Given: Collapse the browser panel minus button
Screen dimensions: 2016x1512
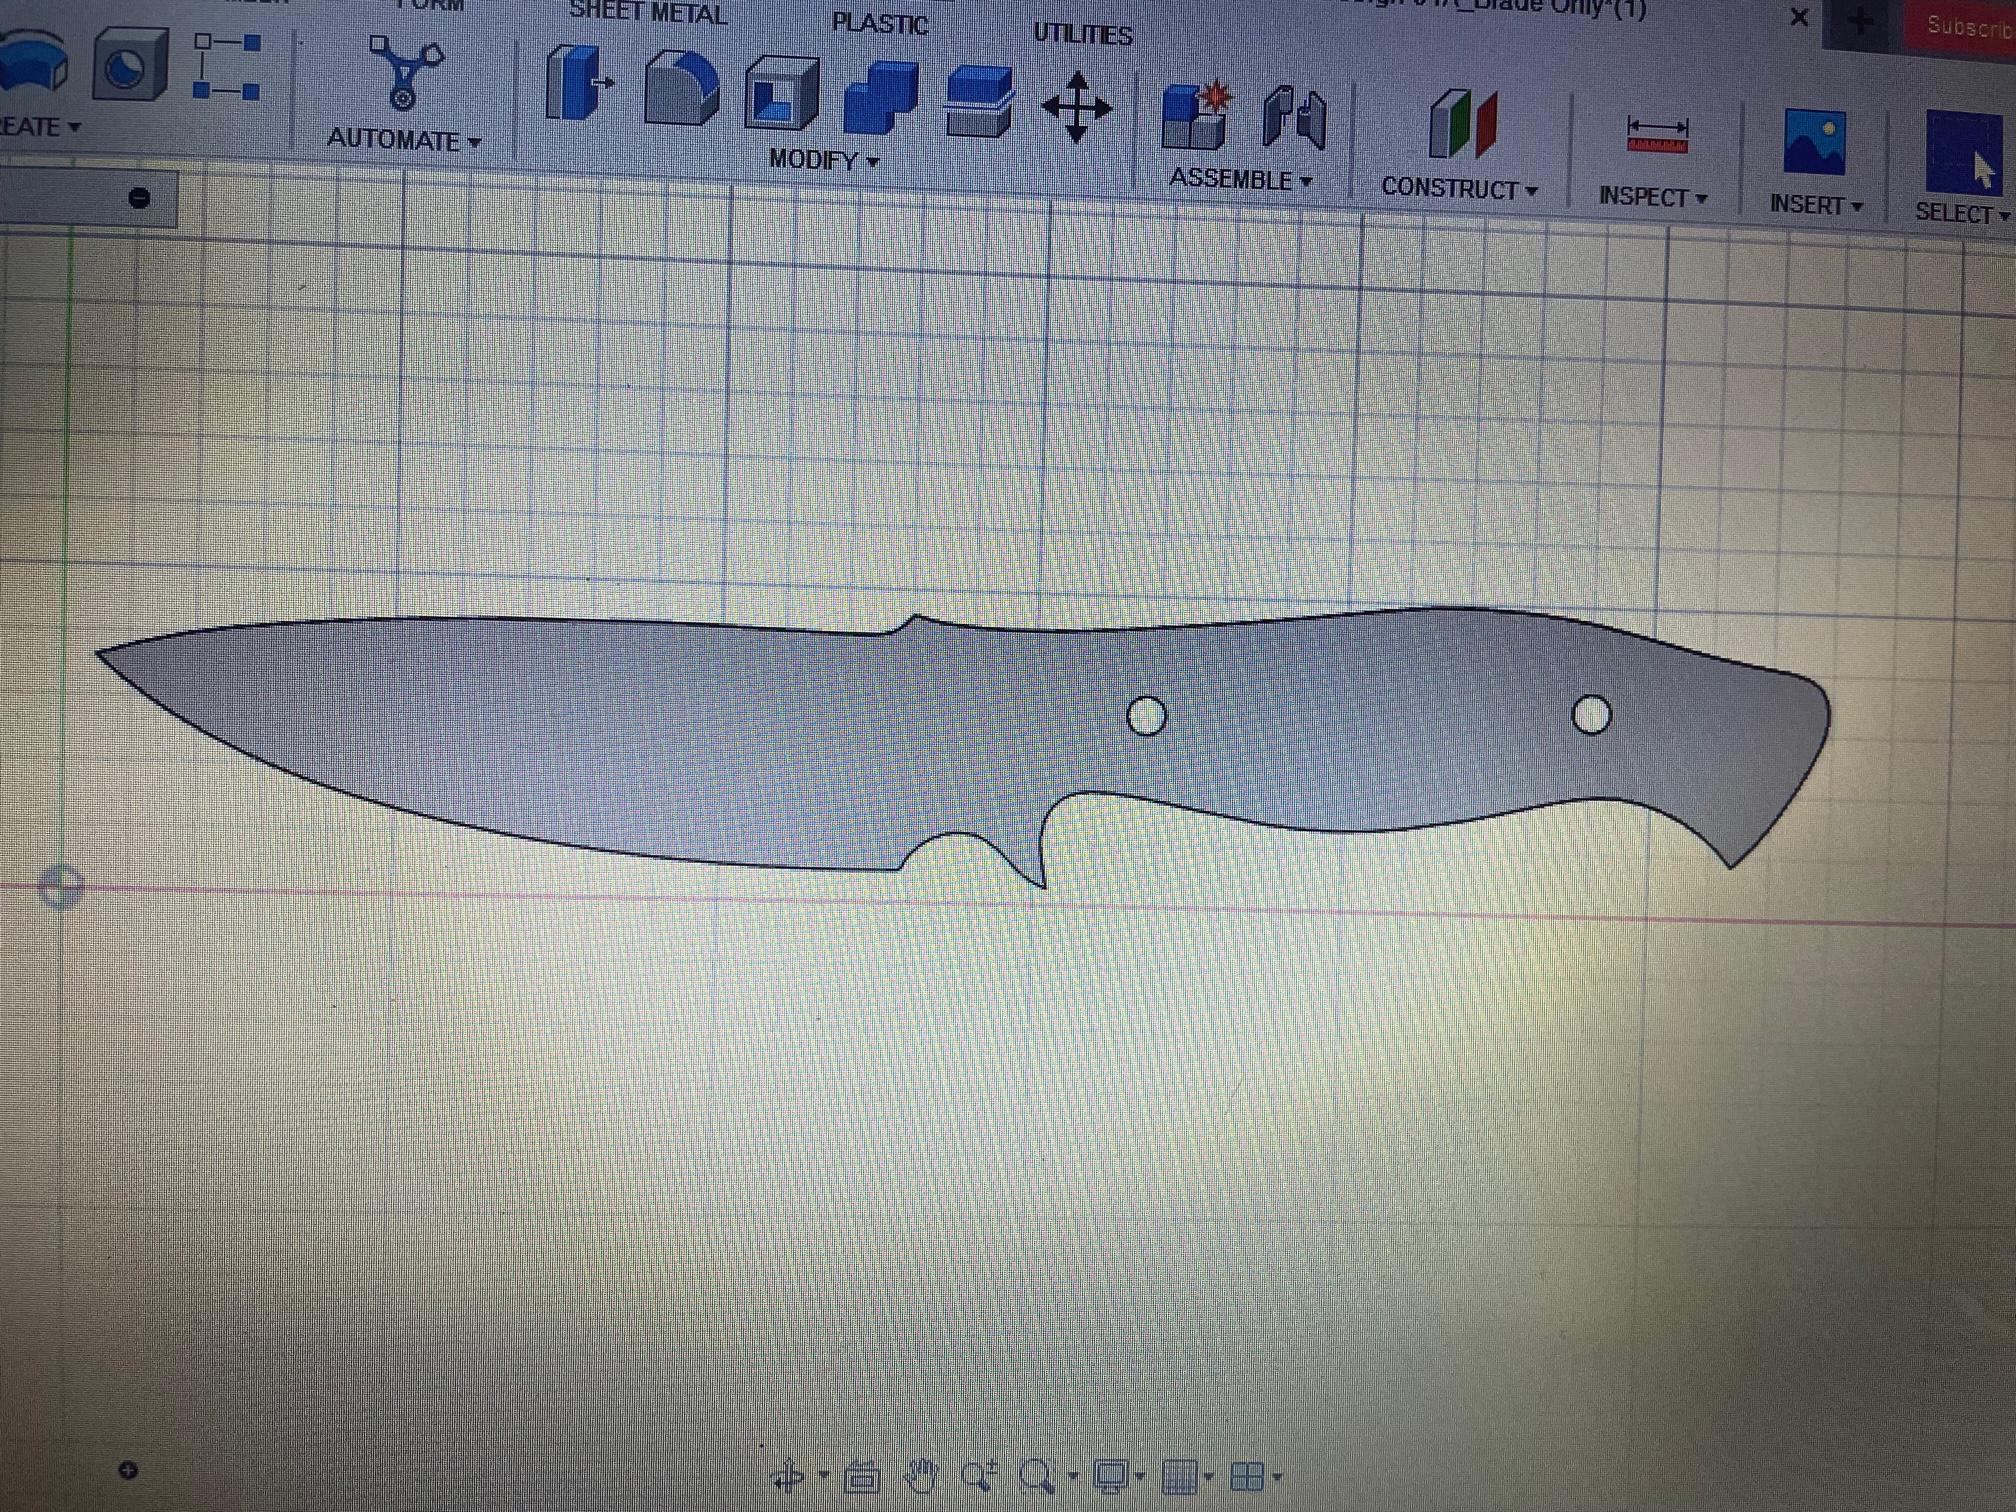Looking at the screenshot, I should pos(139,198).
